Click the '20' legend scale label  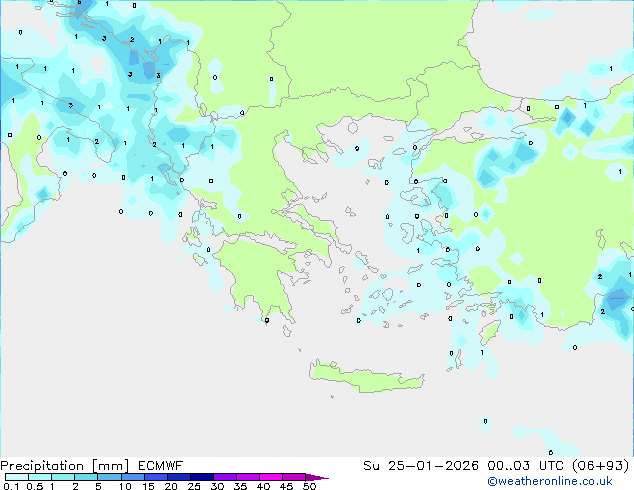tap(171, 486)
